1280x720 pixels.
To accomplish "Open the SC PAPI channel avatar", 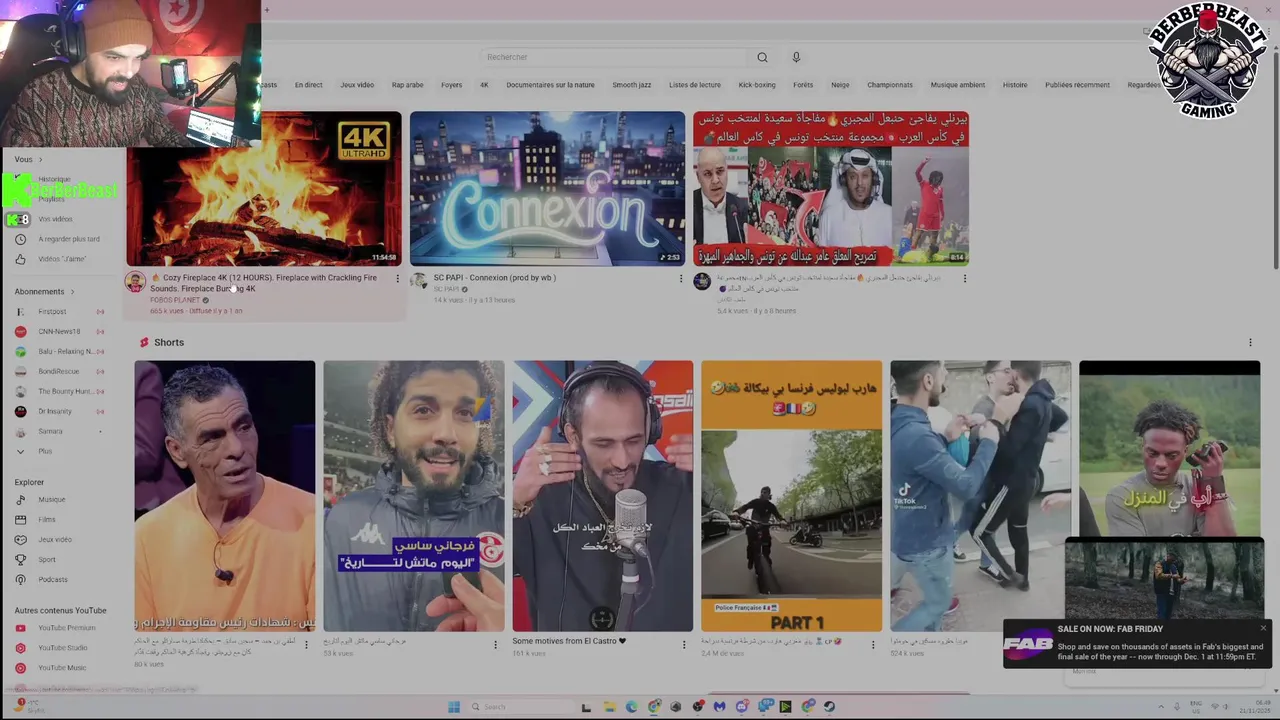I will [x=419, y=281].
